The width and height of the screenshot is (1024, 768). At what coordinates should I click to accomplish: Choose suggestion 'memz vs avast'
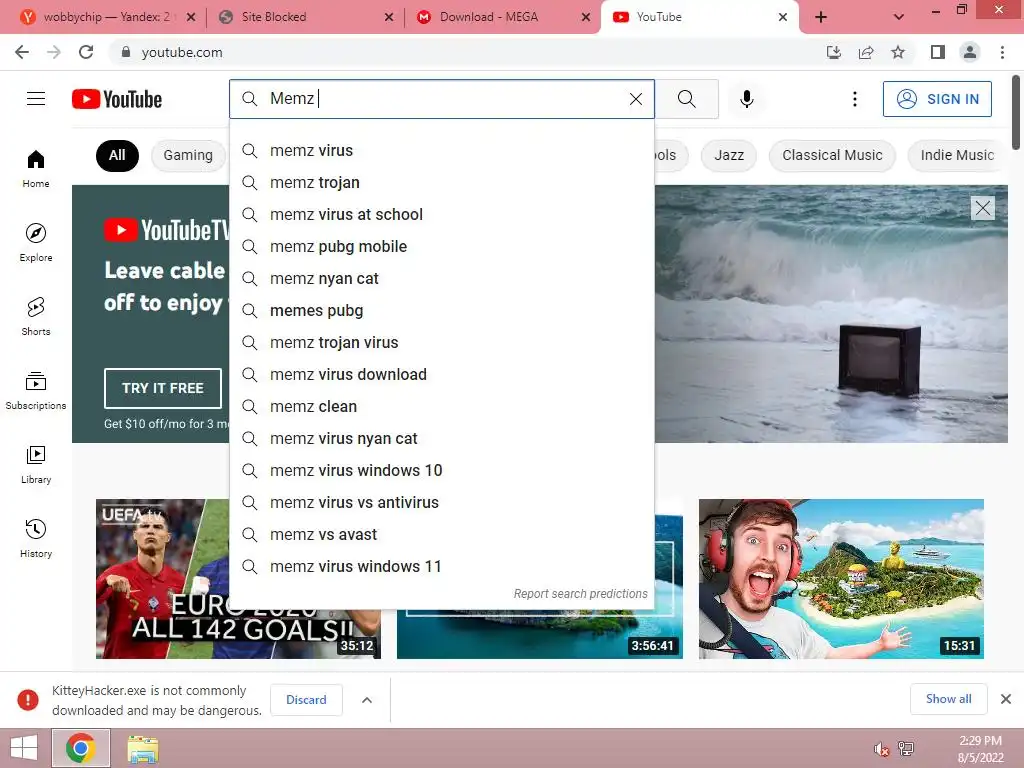[x=441, y=535]
